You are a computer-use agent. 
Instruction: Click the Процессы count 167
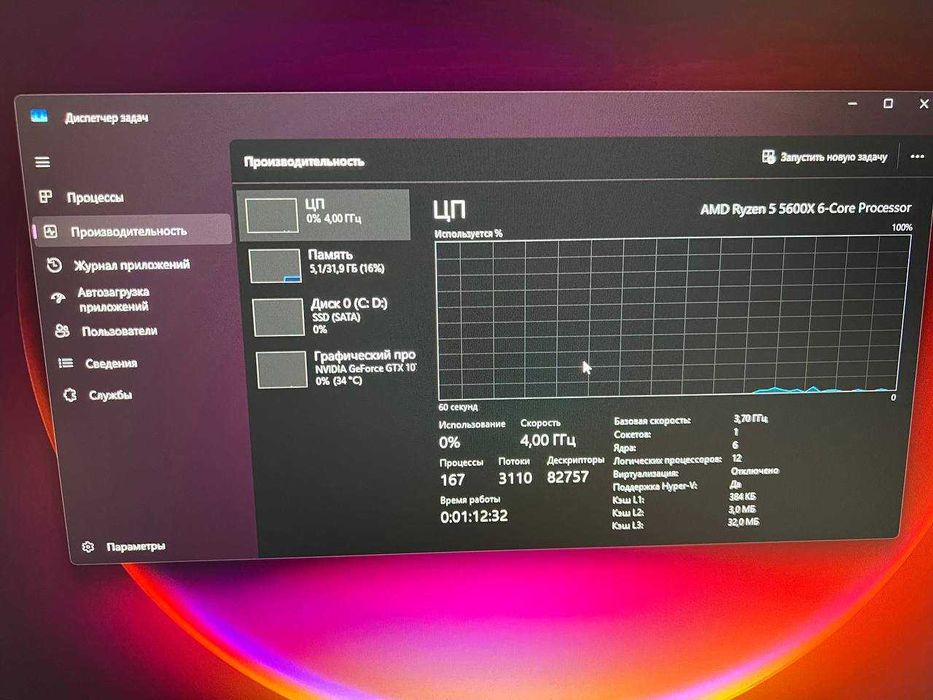453,480
